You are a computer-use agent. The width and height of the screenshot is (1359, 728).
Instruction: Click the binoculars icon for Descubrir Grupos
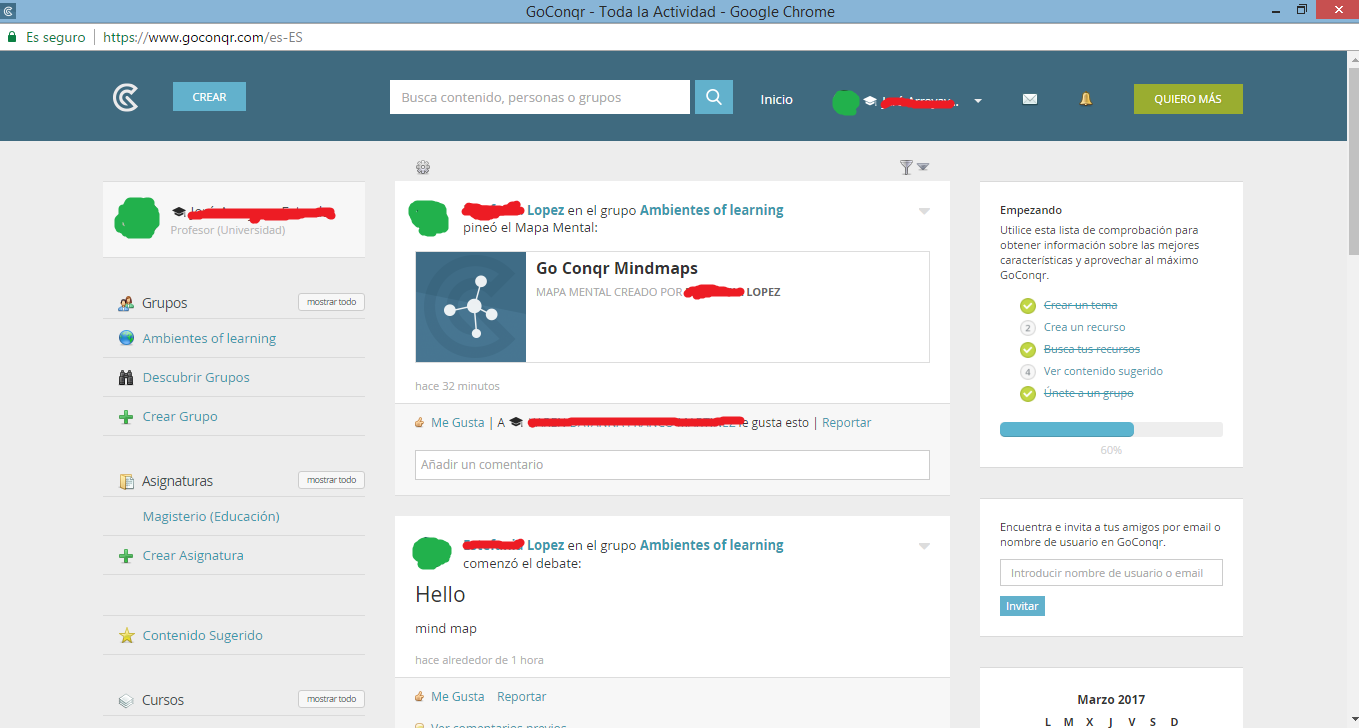point(126,377)
